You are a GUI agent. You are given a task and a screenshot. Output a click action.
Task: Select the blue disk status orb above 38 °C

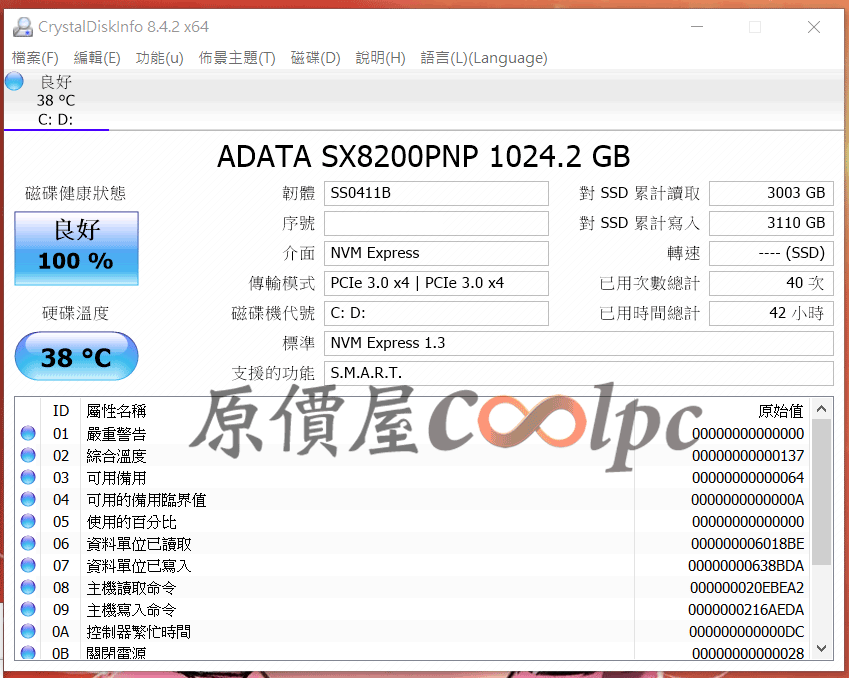(x=15, y=81)
